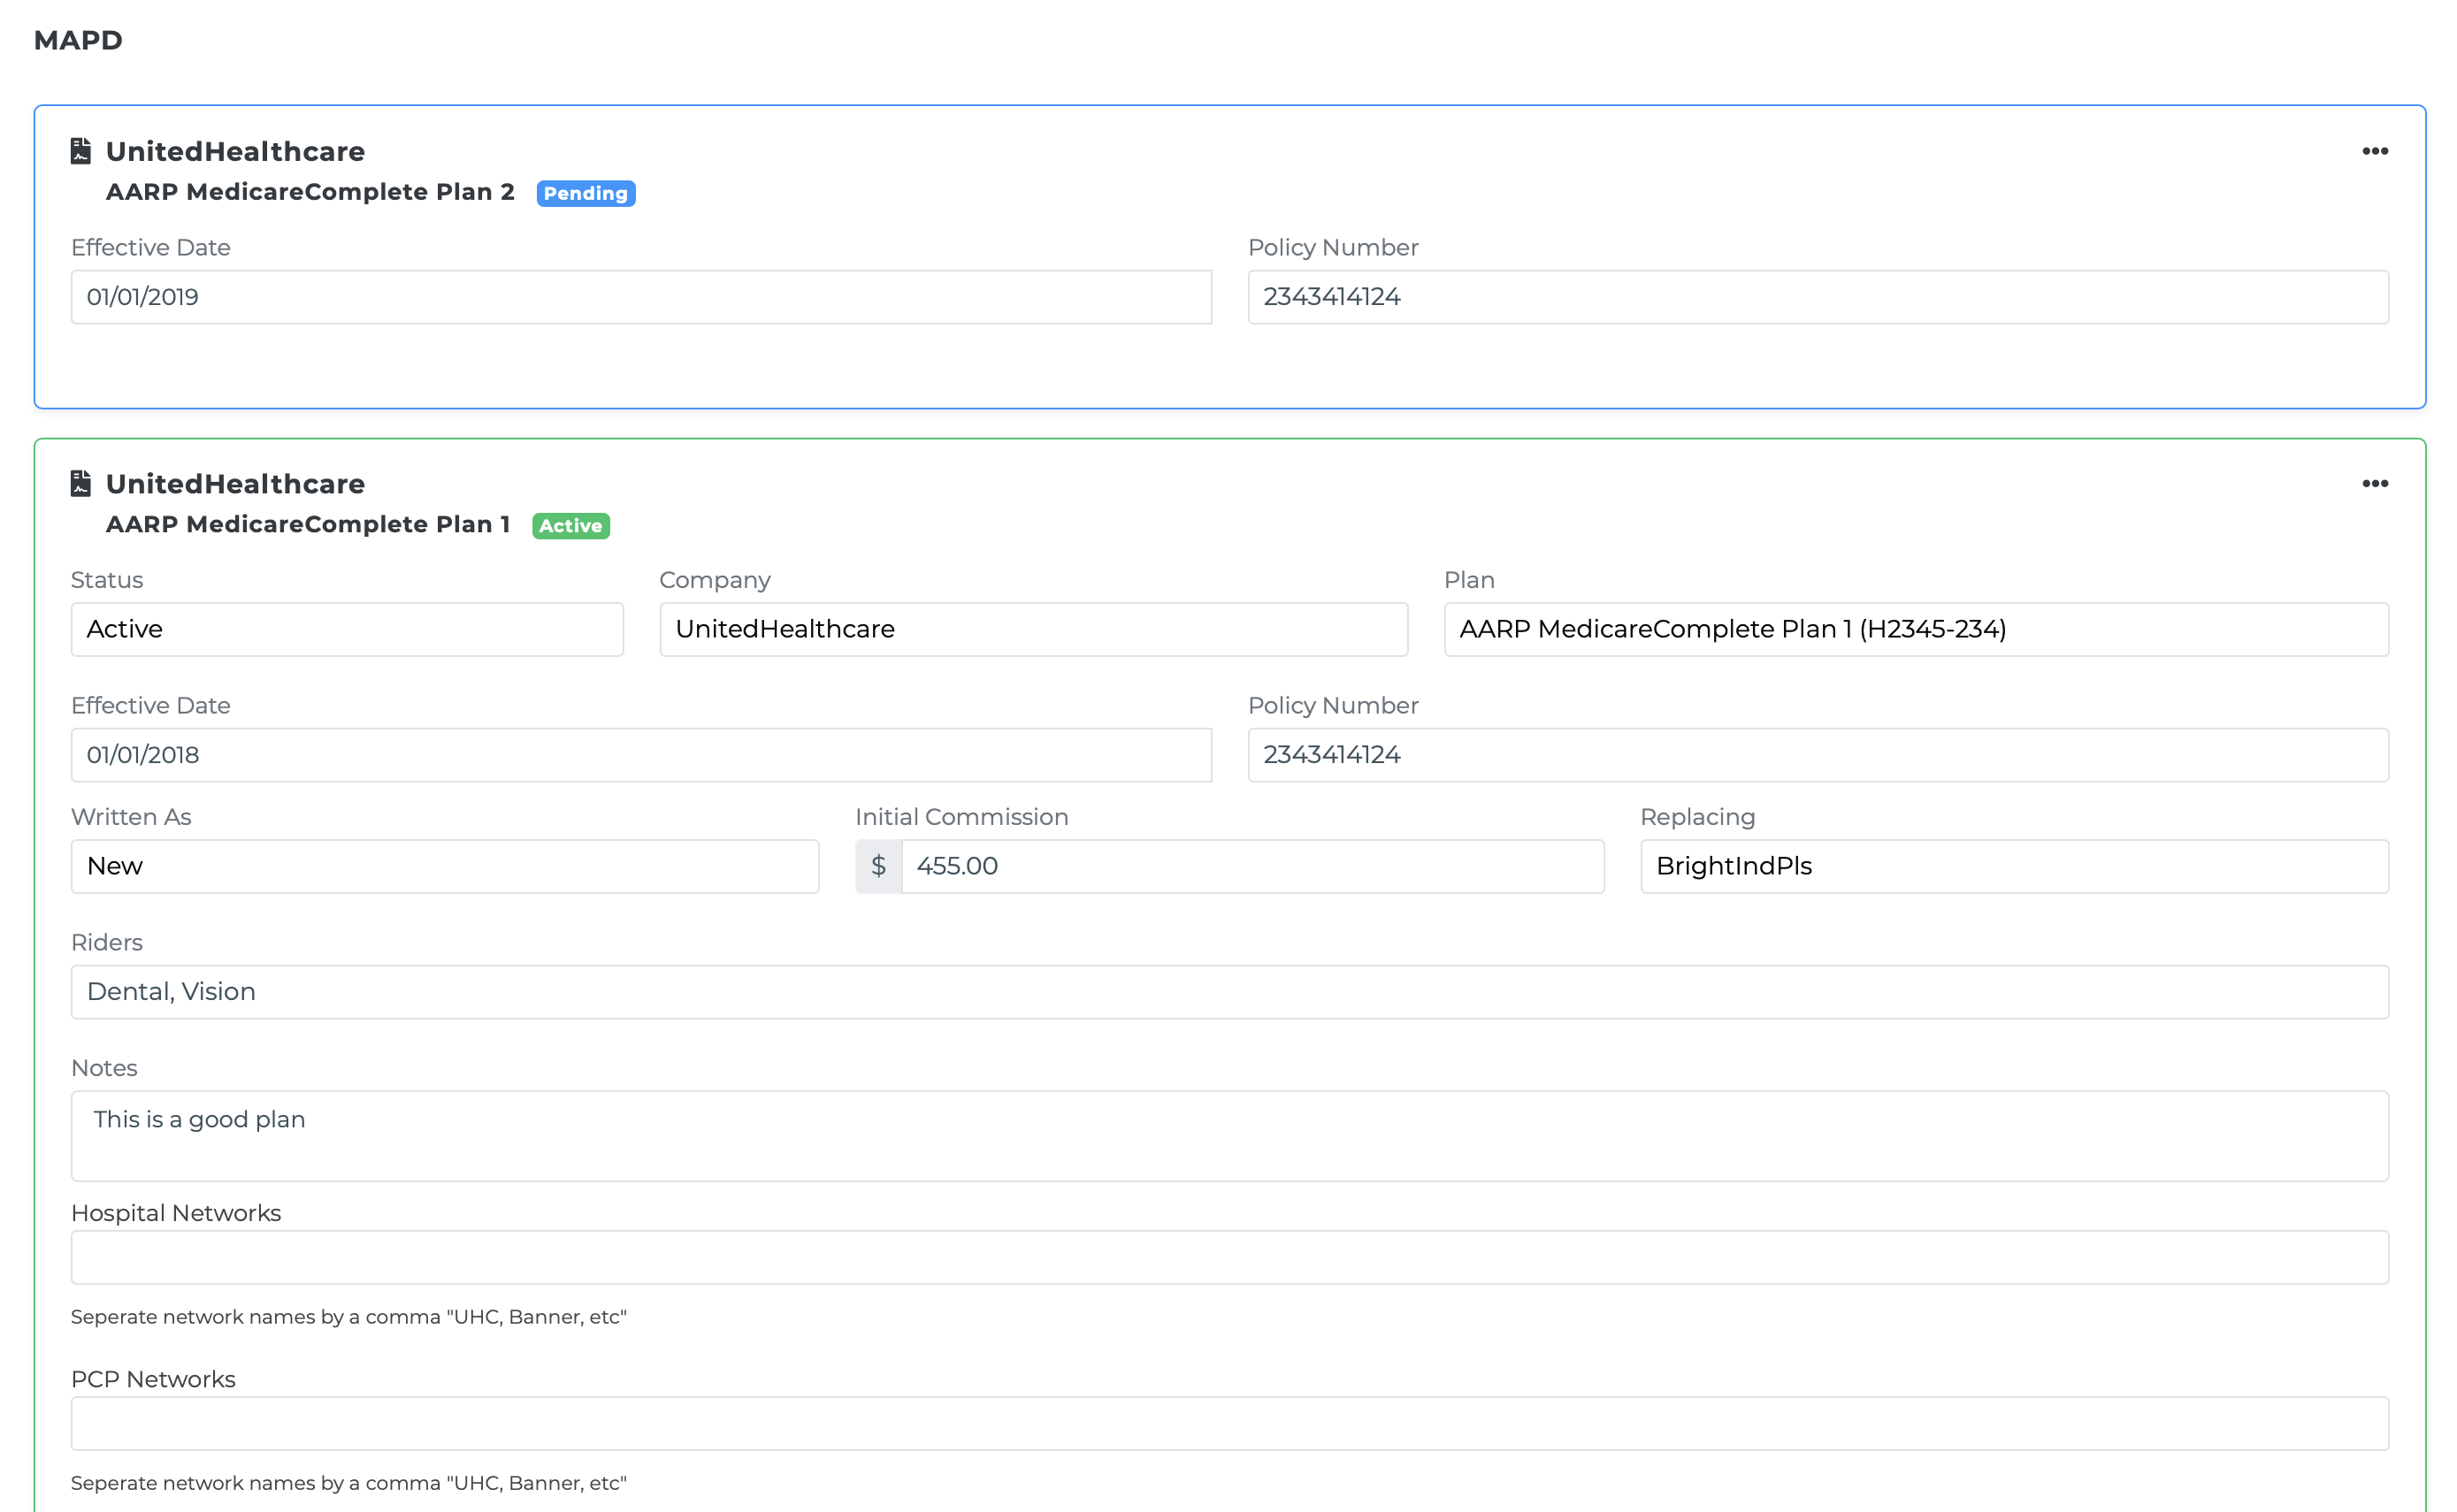
Task: Click the helper text under Hospital Networks
Action: tap(349, 1317)
